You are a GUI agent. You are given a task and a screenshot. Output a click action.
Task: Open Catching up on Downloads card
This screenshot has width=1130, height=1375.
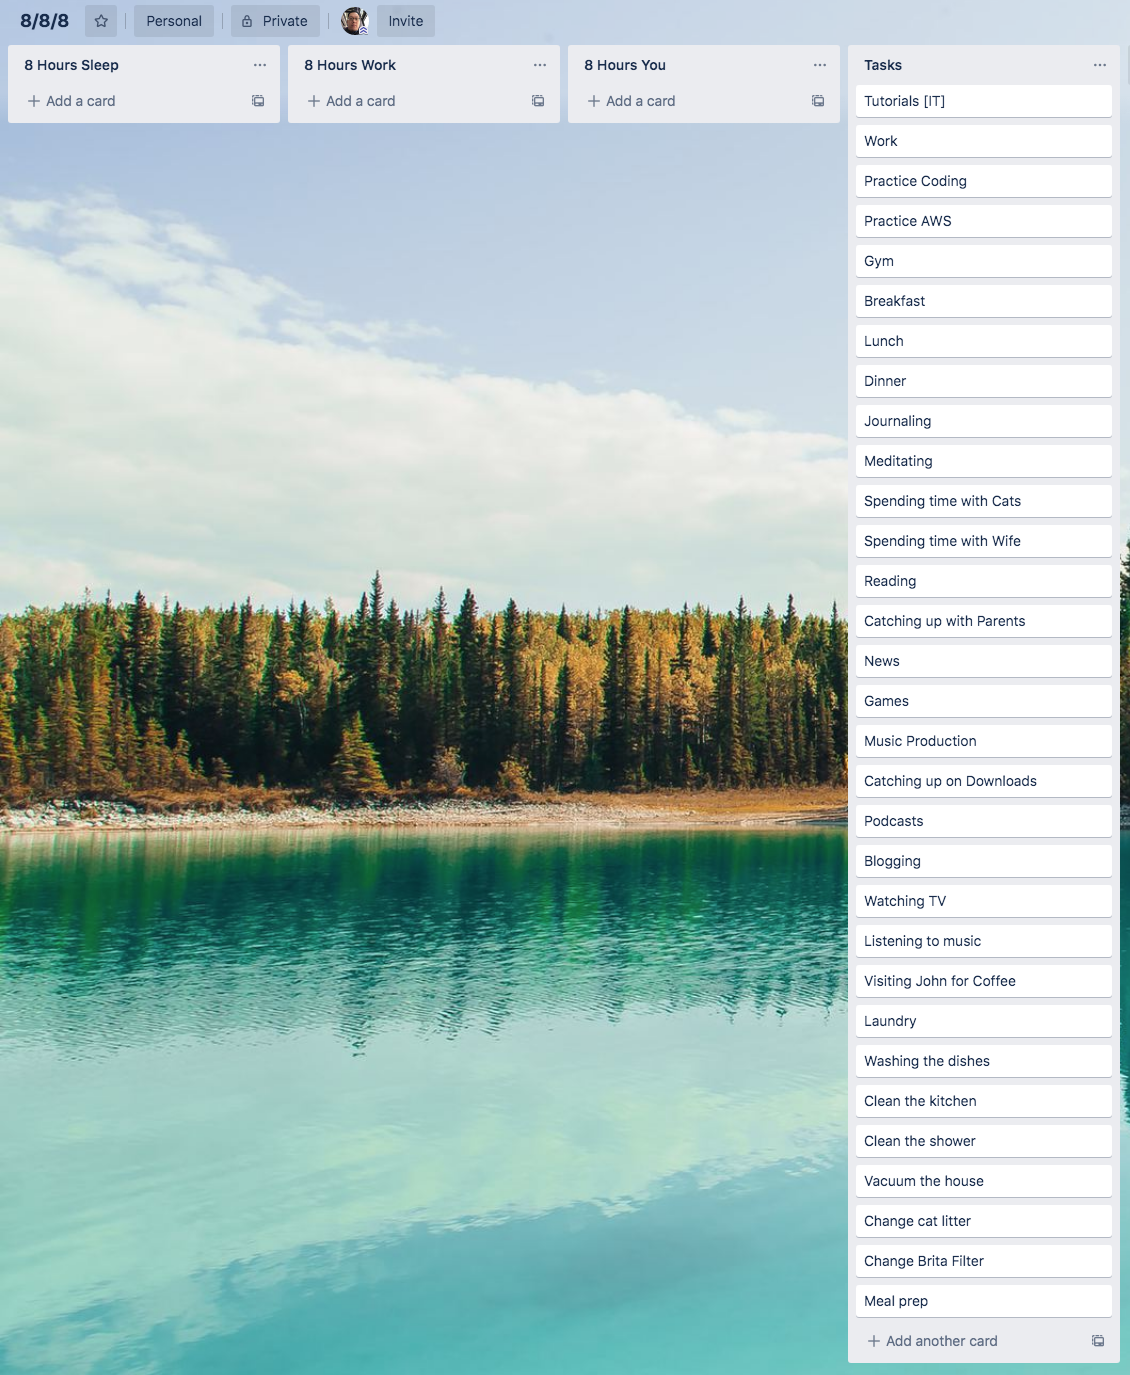click(x=984, y=781)
